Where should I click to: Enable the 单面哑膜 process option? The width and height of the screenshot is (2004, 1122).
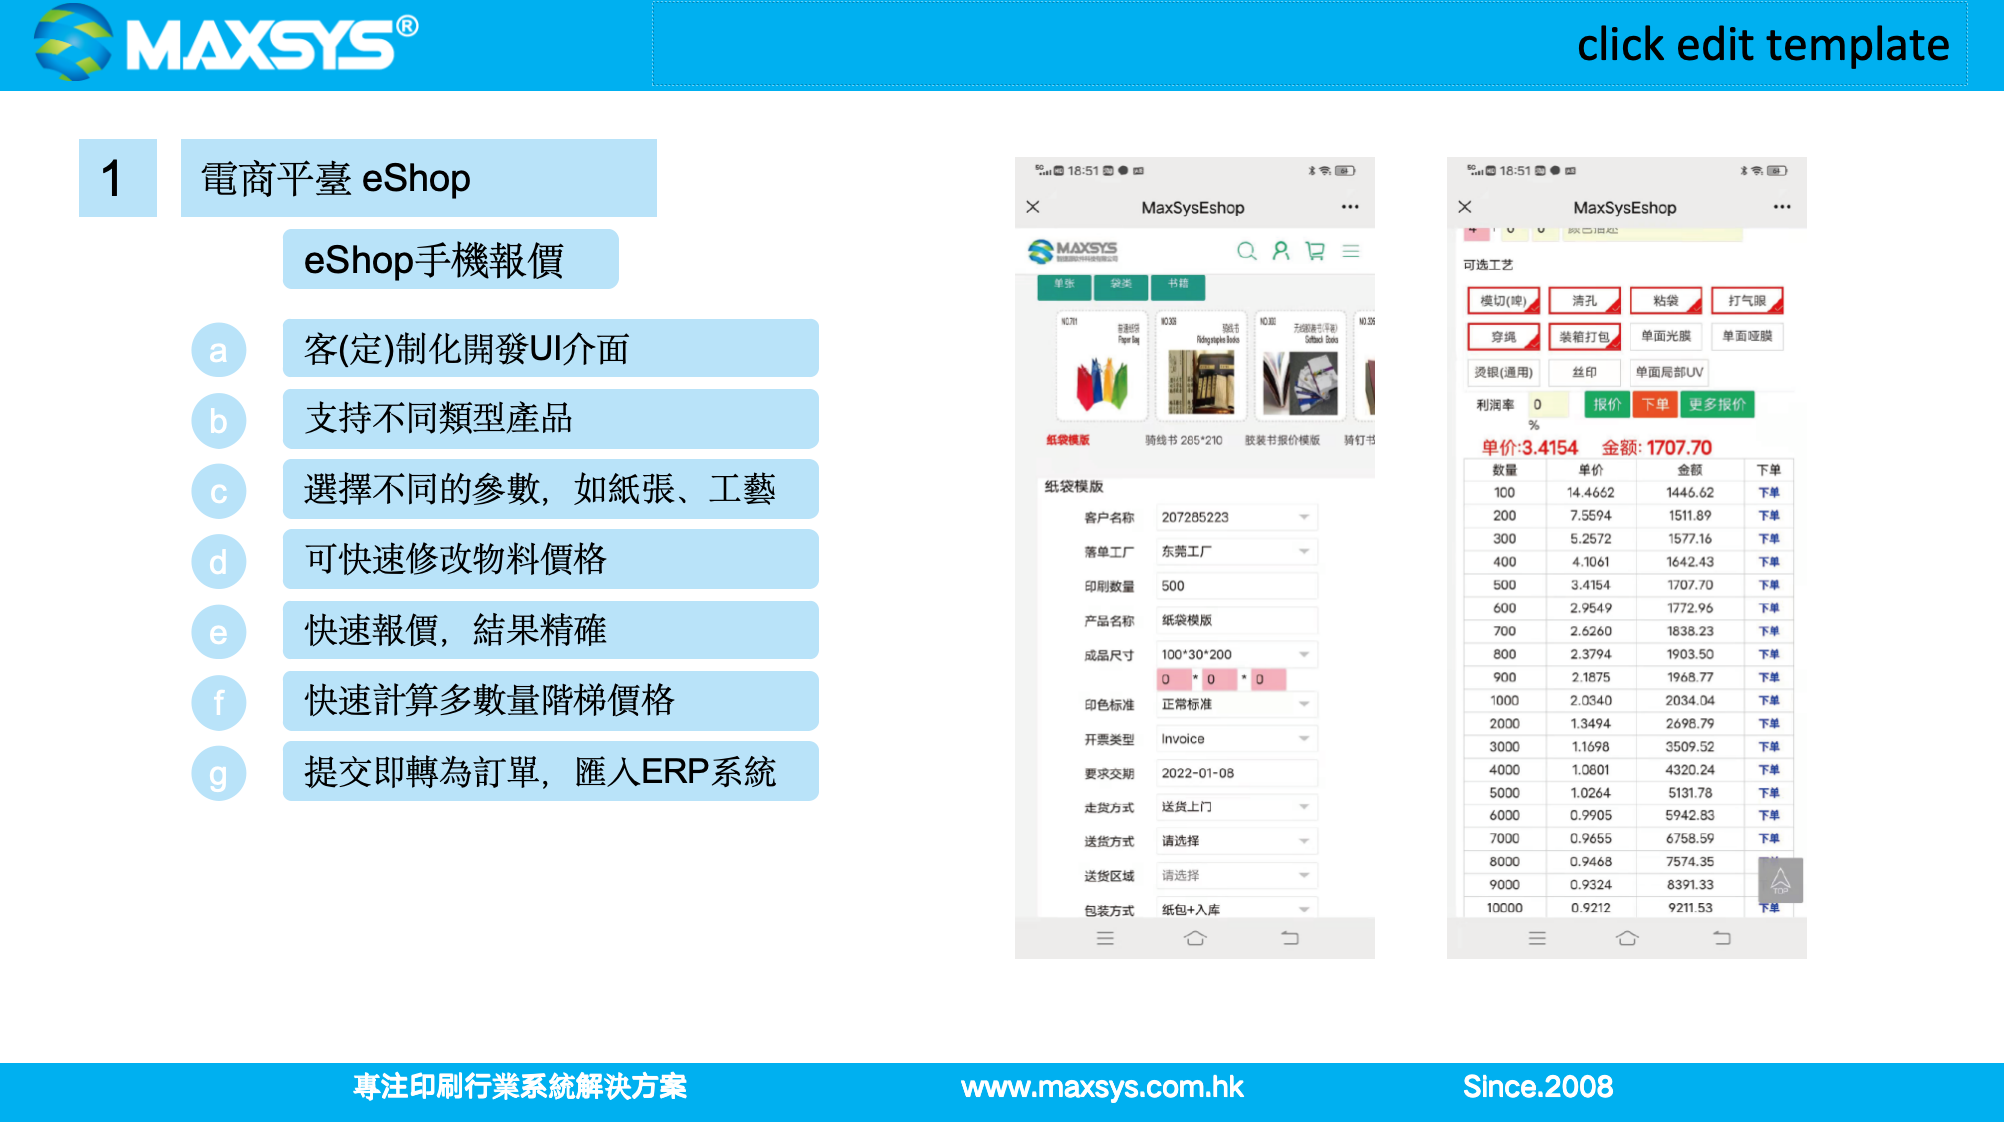1747,336
